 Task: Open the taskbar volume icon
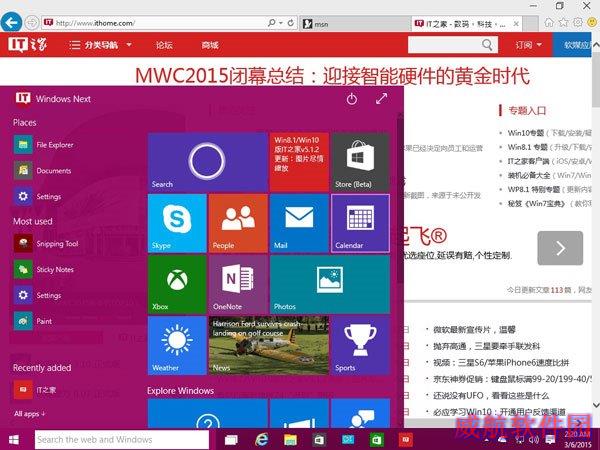click(534, 440)
